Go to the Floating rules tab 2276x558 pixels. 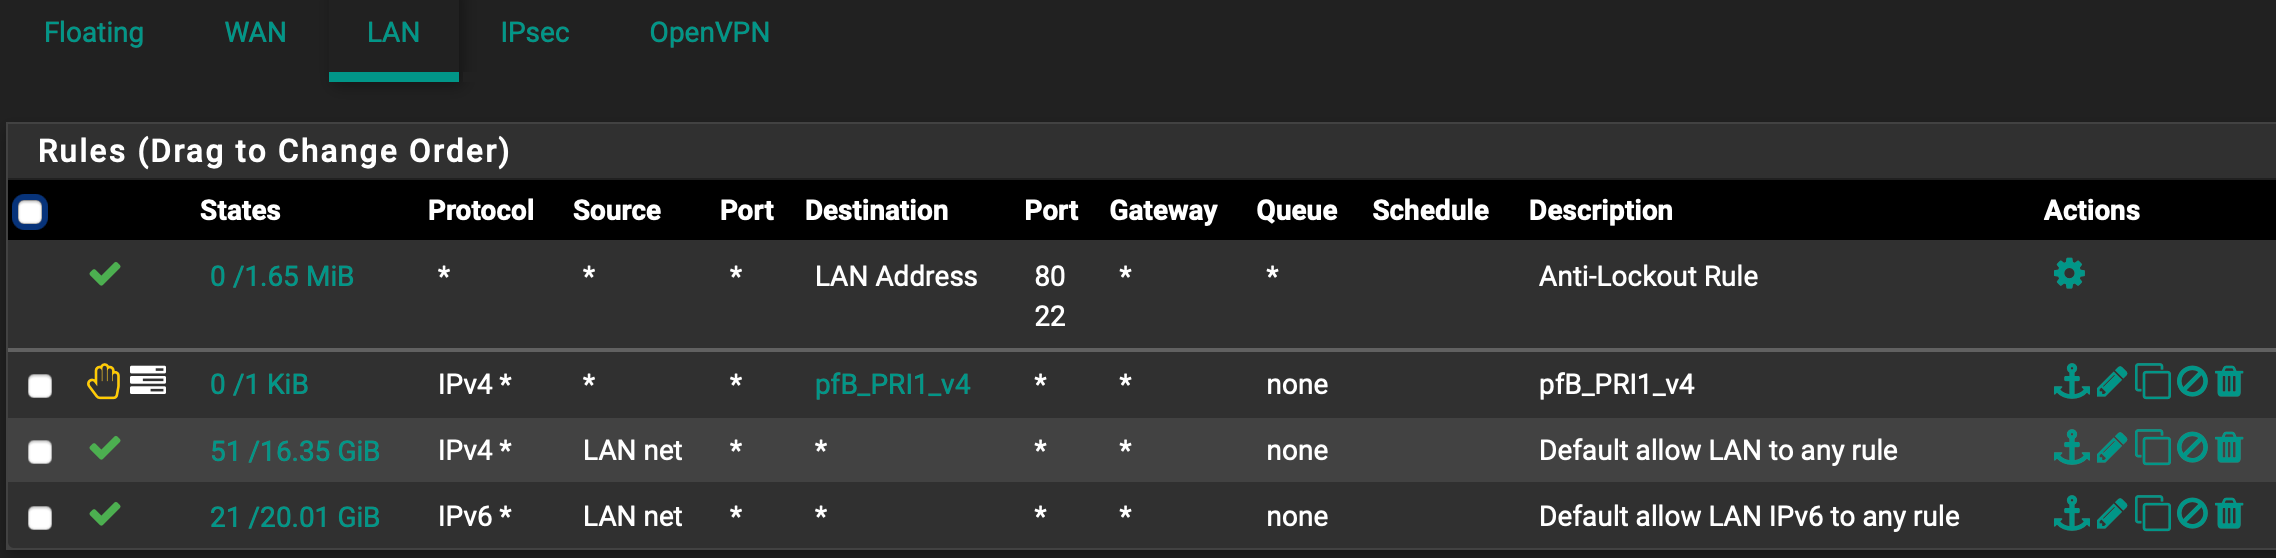(x=94, y=33)
